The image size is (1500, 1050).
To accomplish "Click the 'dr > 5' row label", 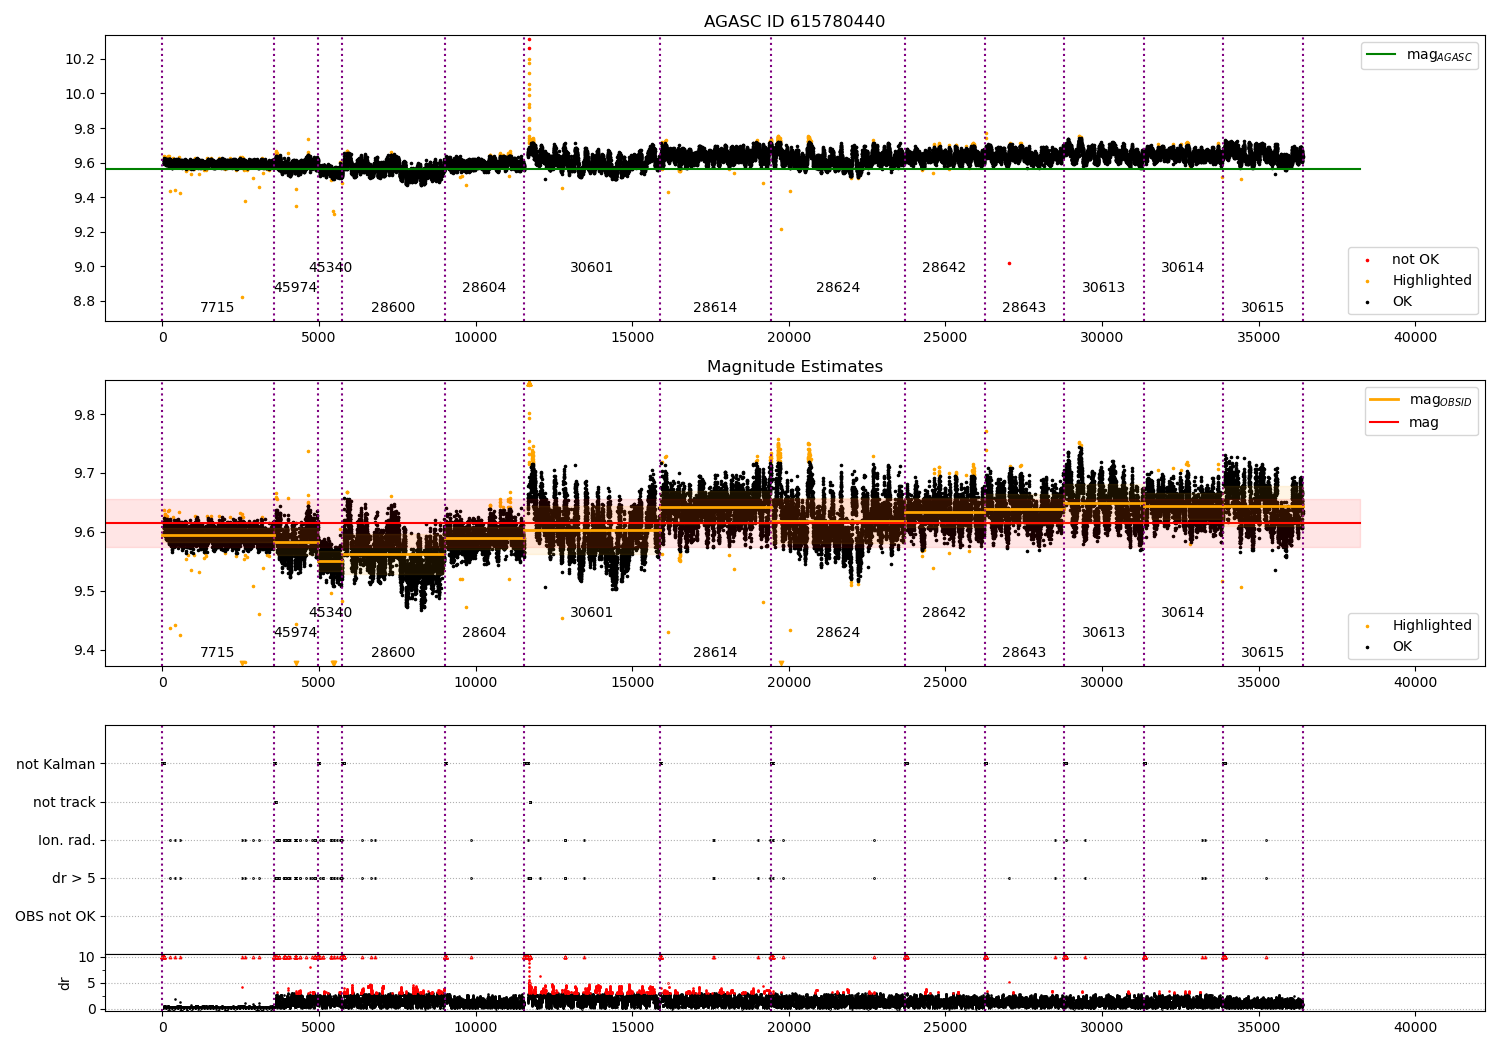I will [74, 878].
